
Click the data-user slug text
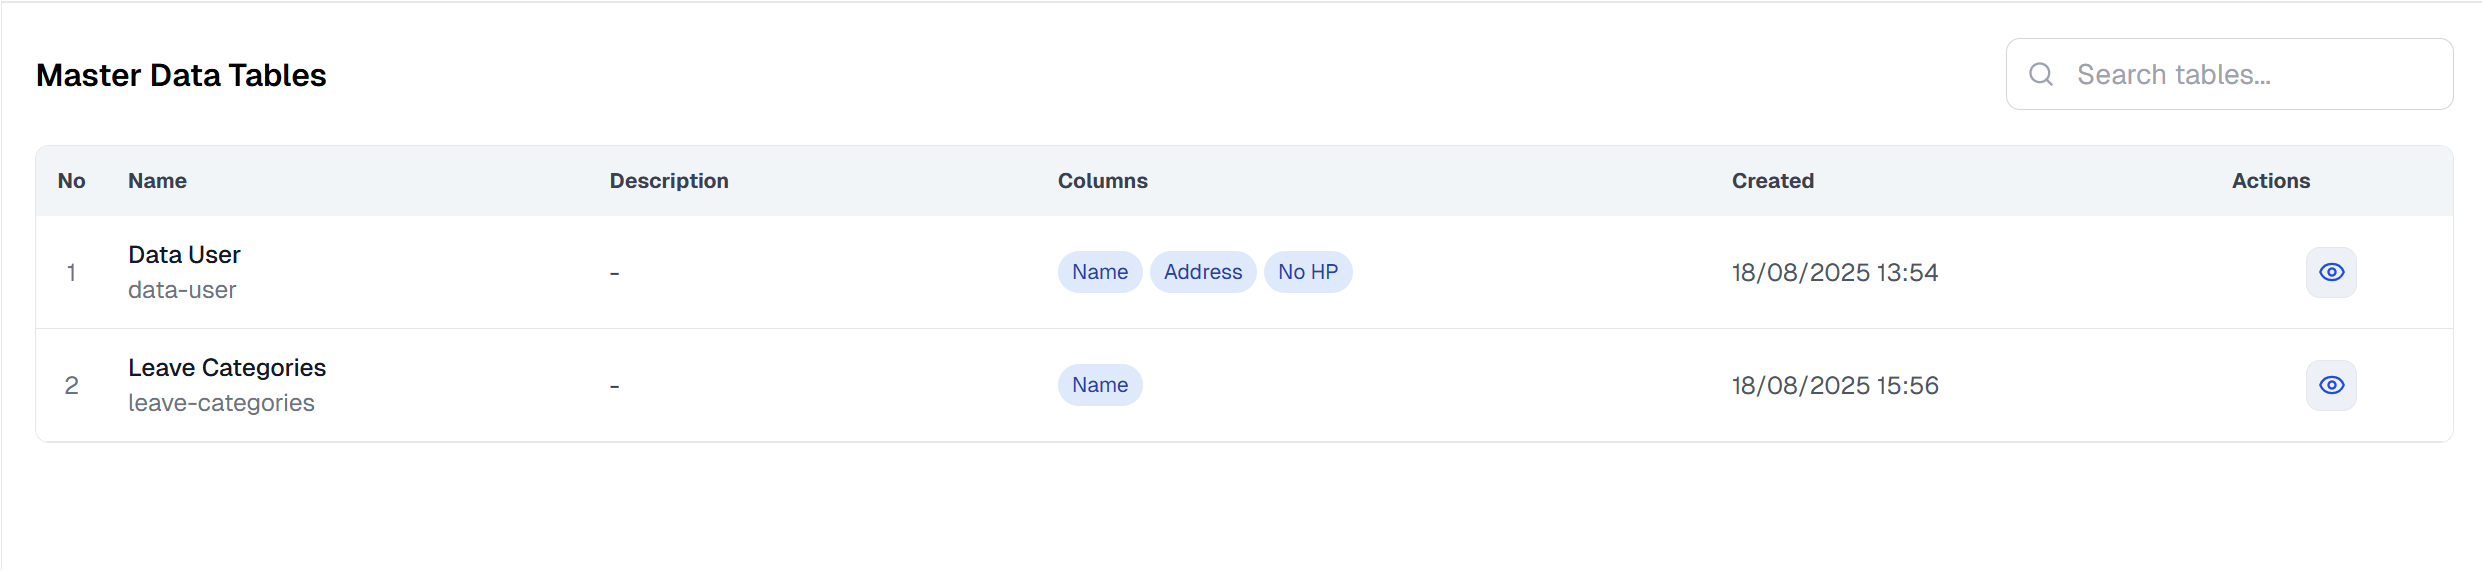click(182, 290)
